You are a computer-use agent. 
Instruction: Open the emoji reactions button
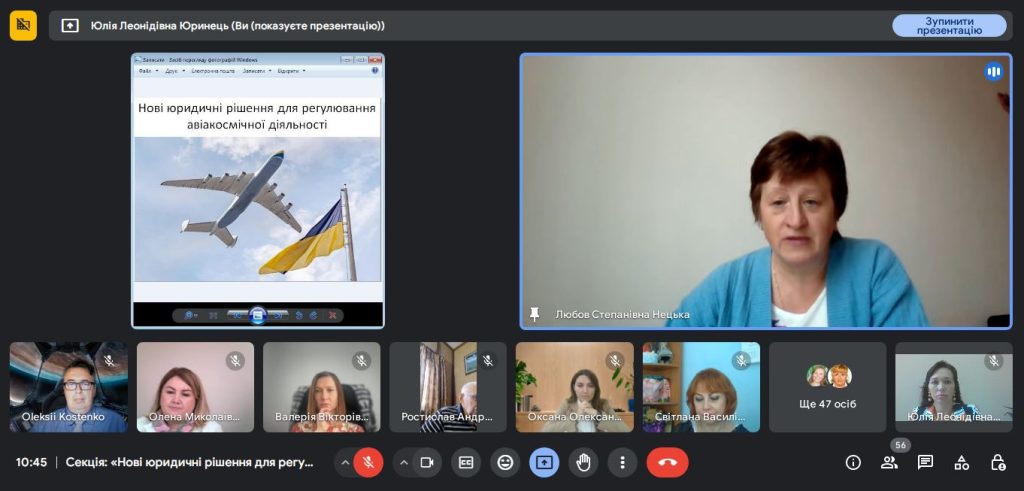[x=505, y=462]
